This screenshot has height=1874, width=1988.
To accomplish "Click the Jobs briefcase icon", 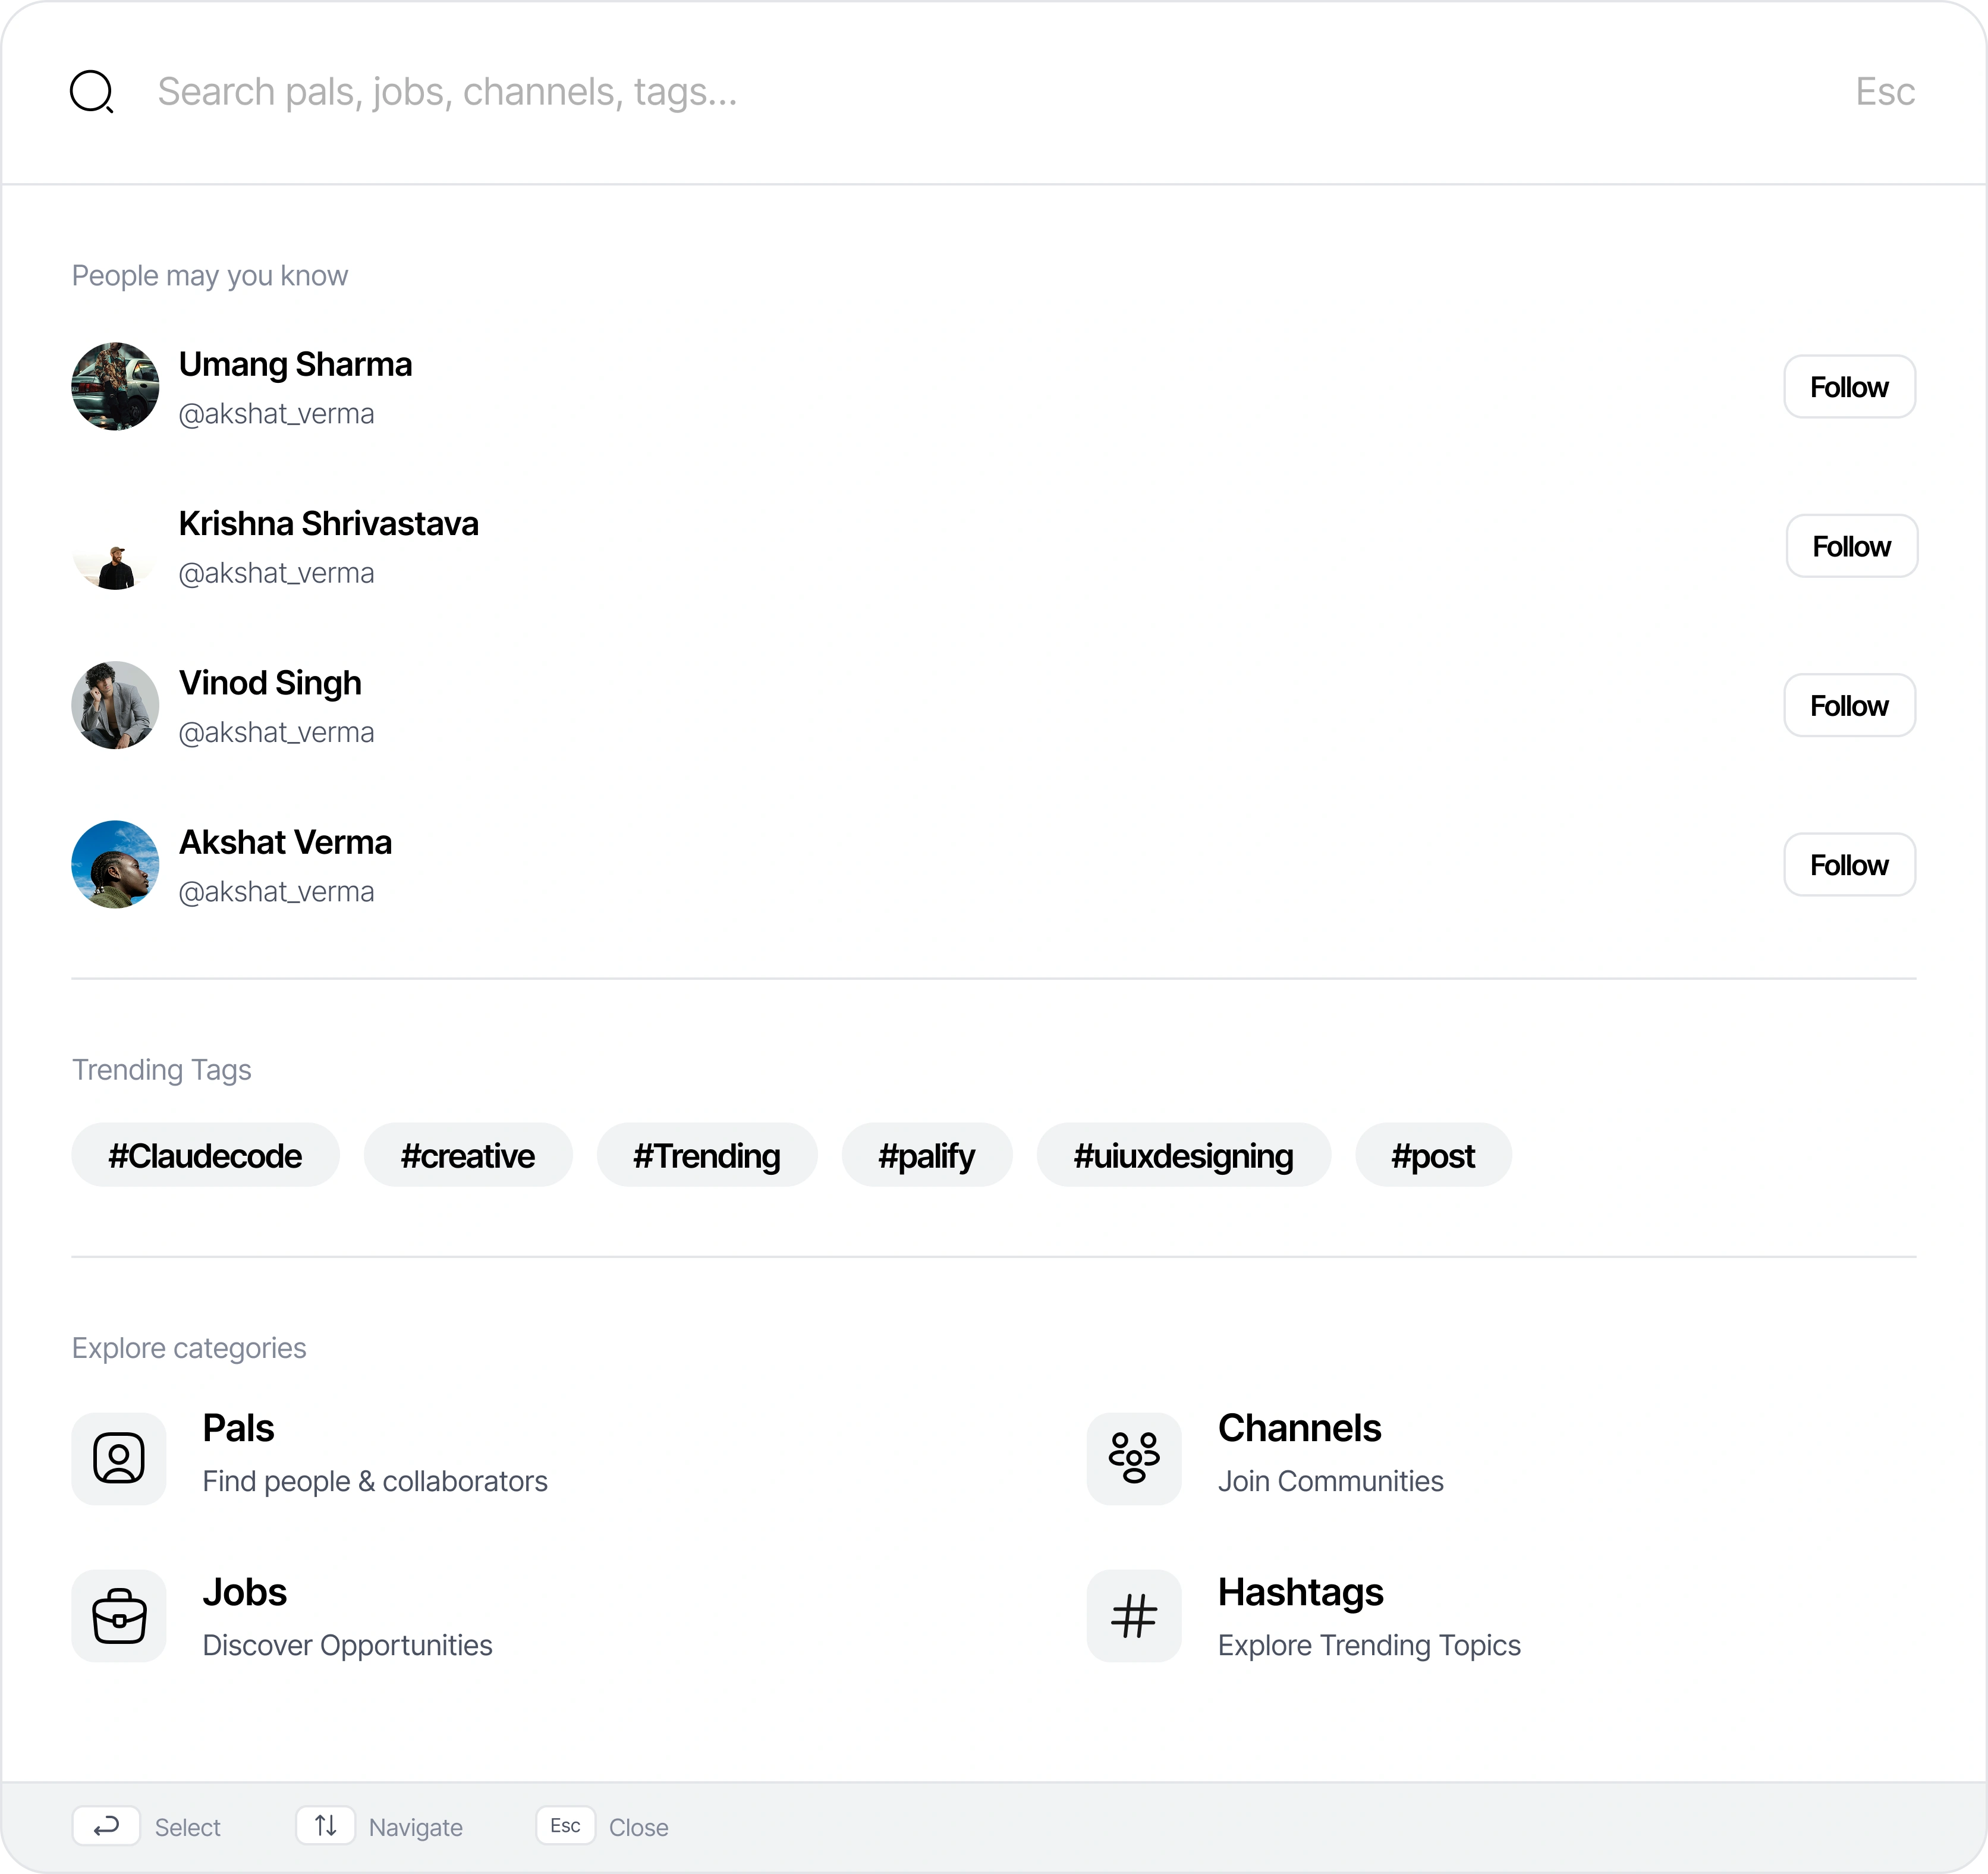I will coord(119,1615).
